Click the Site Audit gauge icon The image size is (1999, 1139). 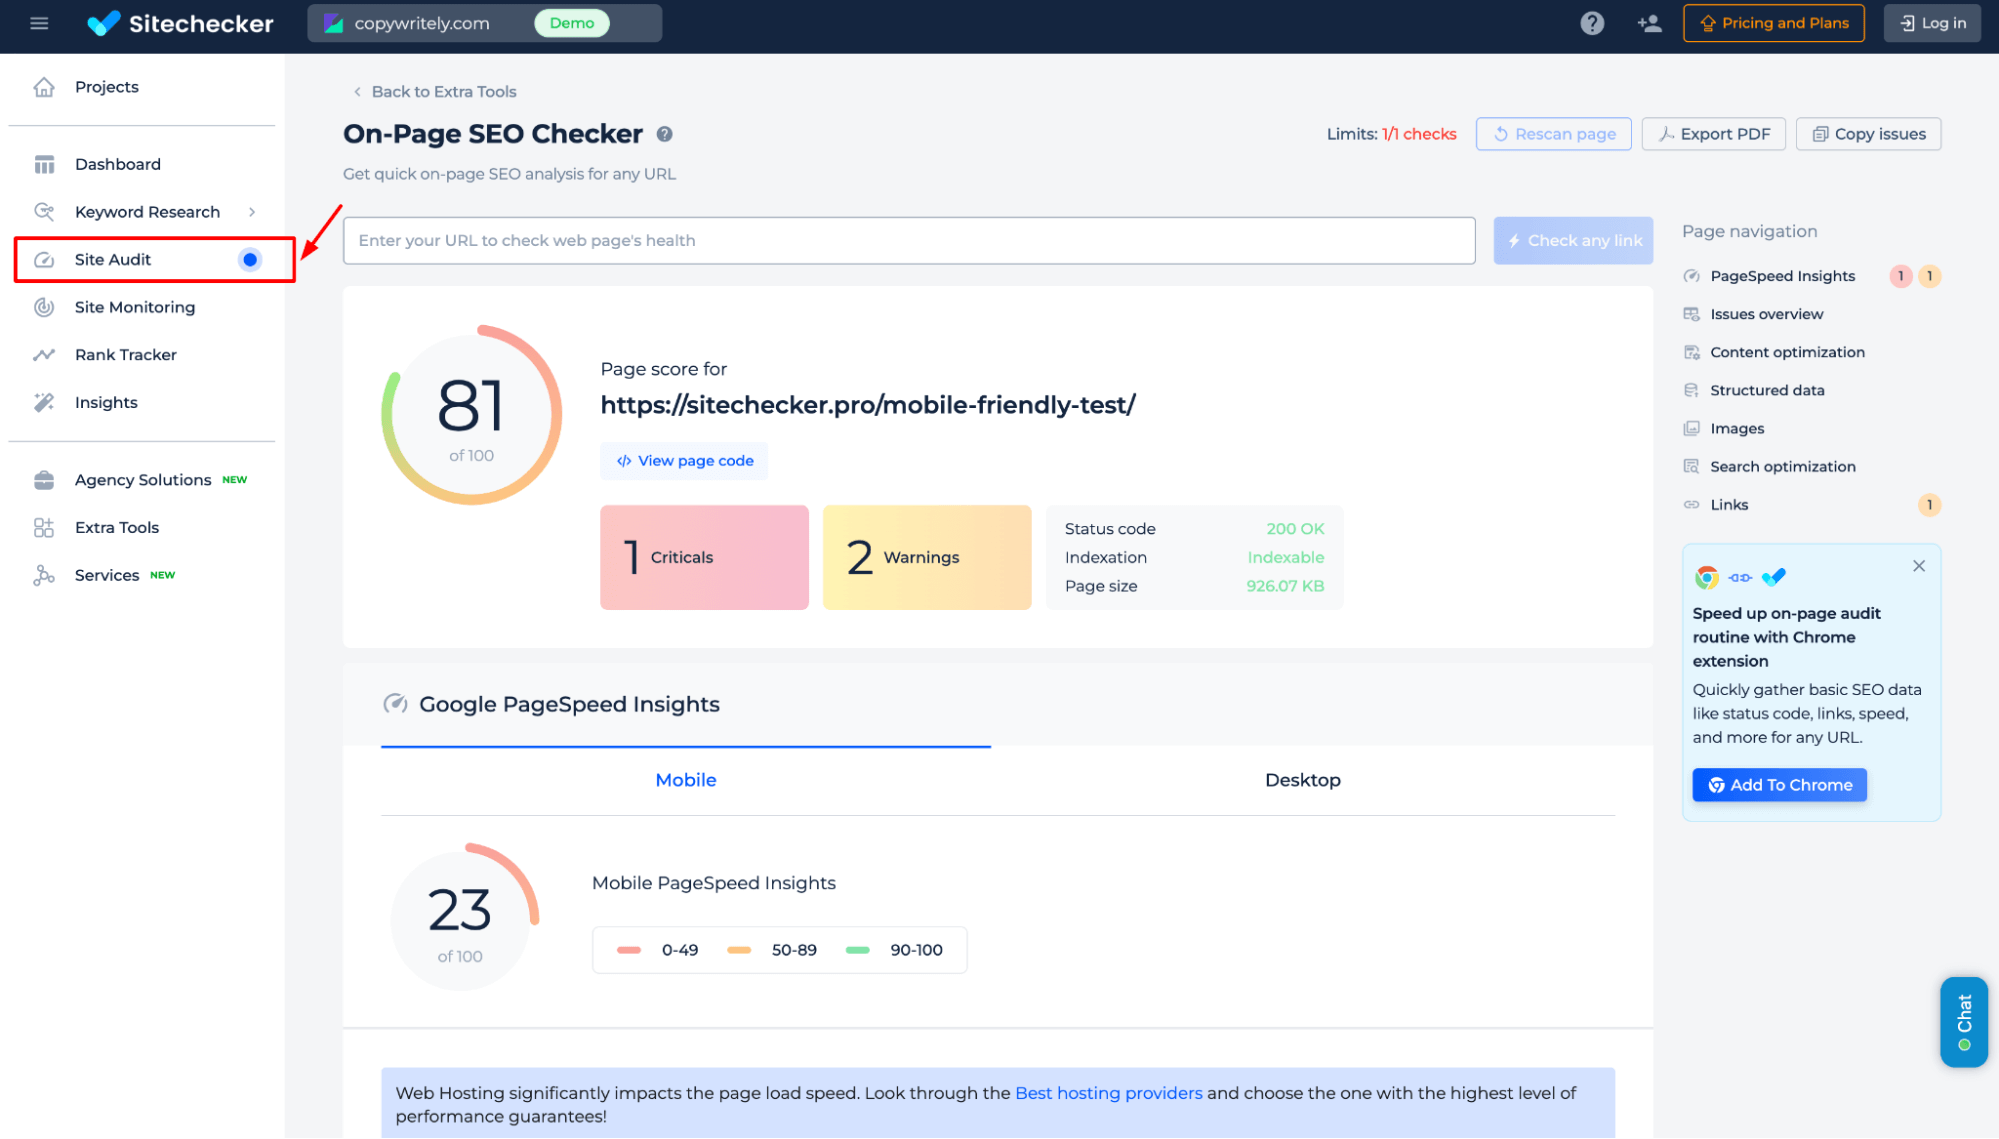44,260
